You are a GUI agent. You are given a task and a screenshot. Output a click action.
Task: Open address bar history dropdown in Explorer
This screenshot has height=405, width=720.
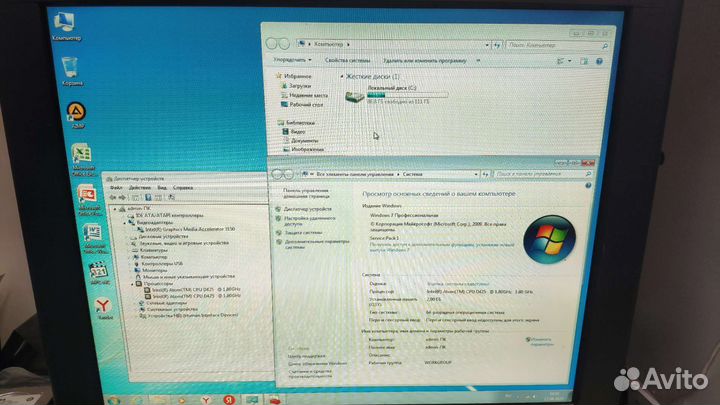(487, 45)
